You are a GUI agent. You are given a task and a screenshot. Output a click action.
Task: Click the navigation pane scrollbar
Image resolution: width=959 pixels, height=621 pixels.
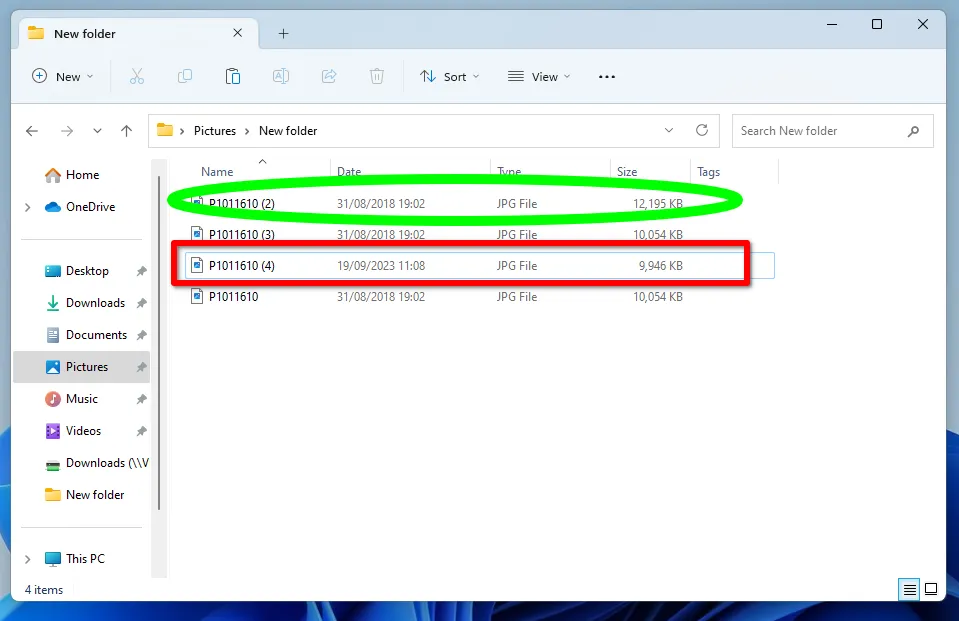pyautogui.click(x=159, y=343)
